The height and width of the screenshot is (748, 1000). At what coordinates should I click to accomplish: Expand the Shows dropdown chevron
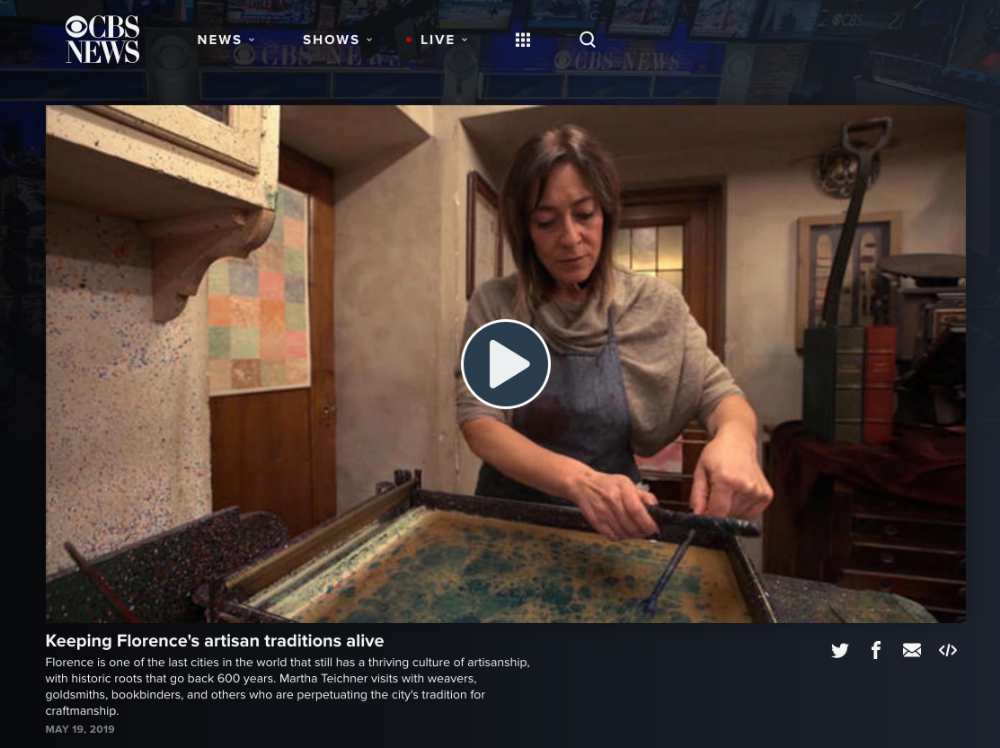tap(369, 40)
